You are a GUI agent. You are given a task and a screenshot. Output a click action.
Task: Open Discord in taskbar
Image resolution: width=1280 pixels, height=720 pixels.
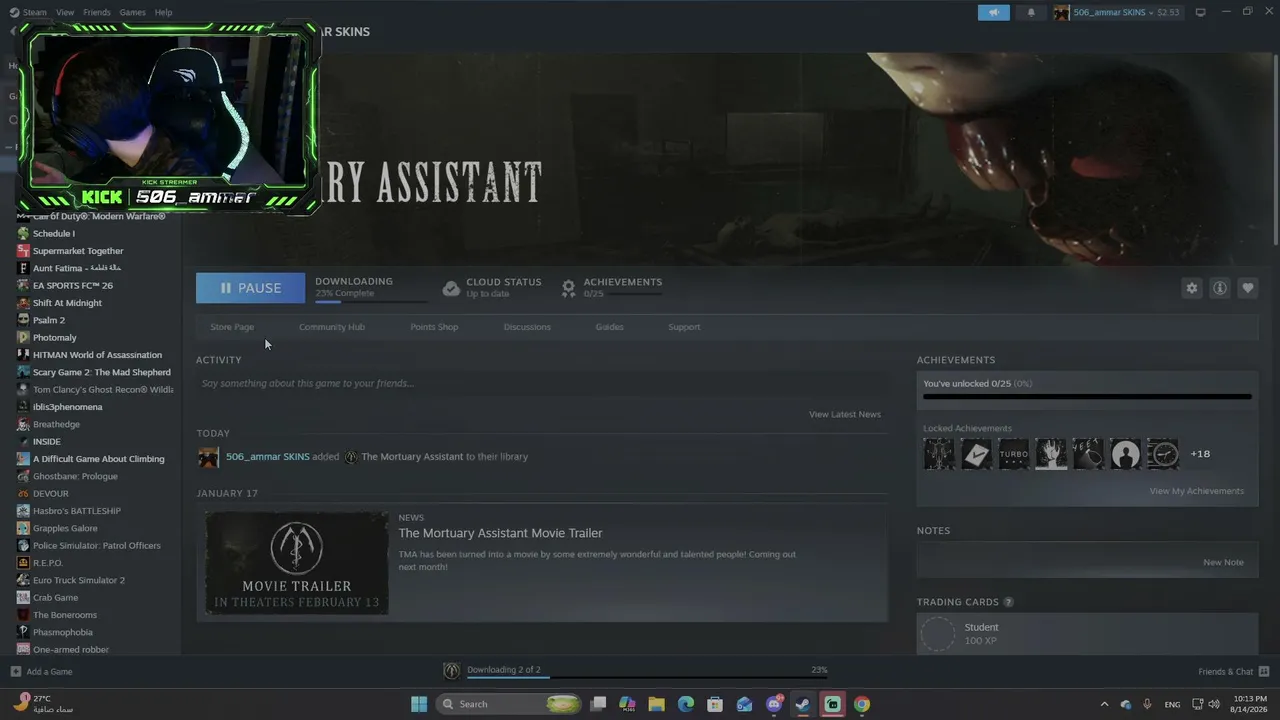[x=774, y=704]
